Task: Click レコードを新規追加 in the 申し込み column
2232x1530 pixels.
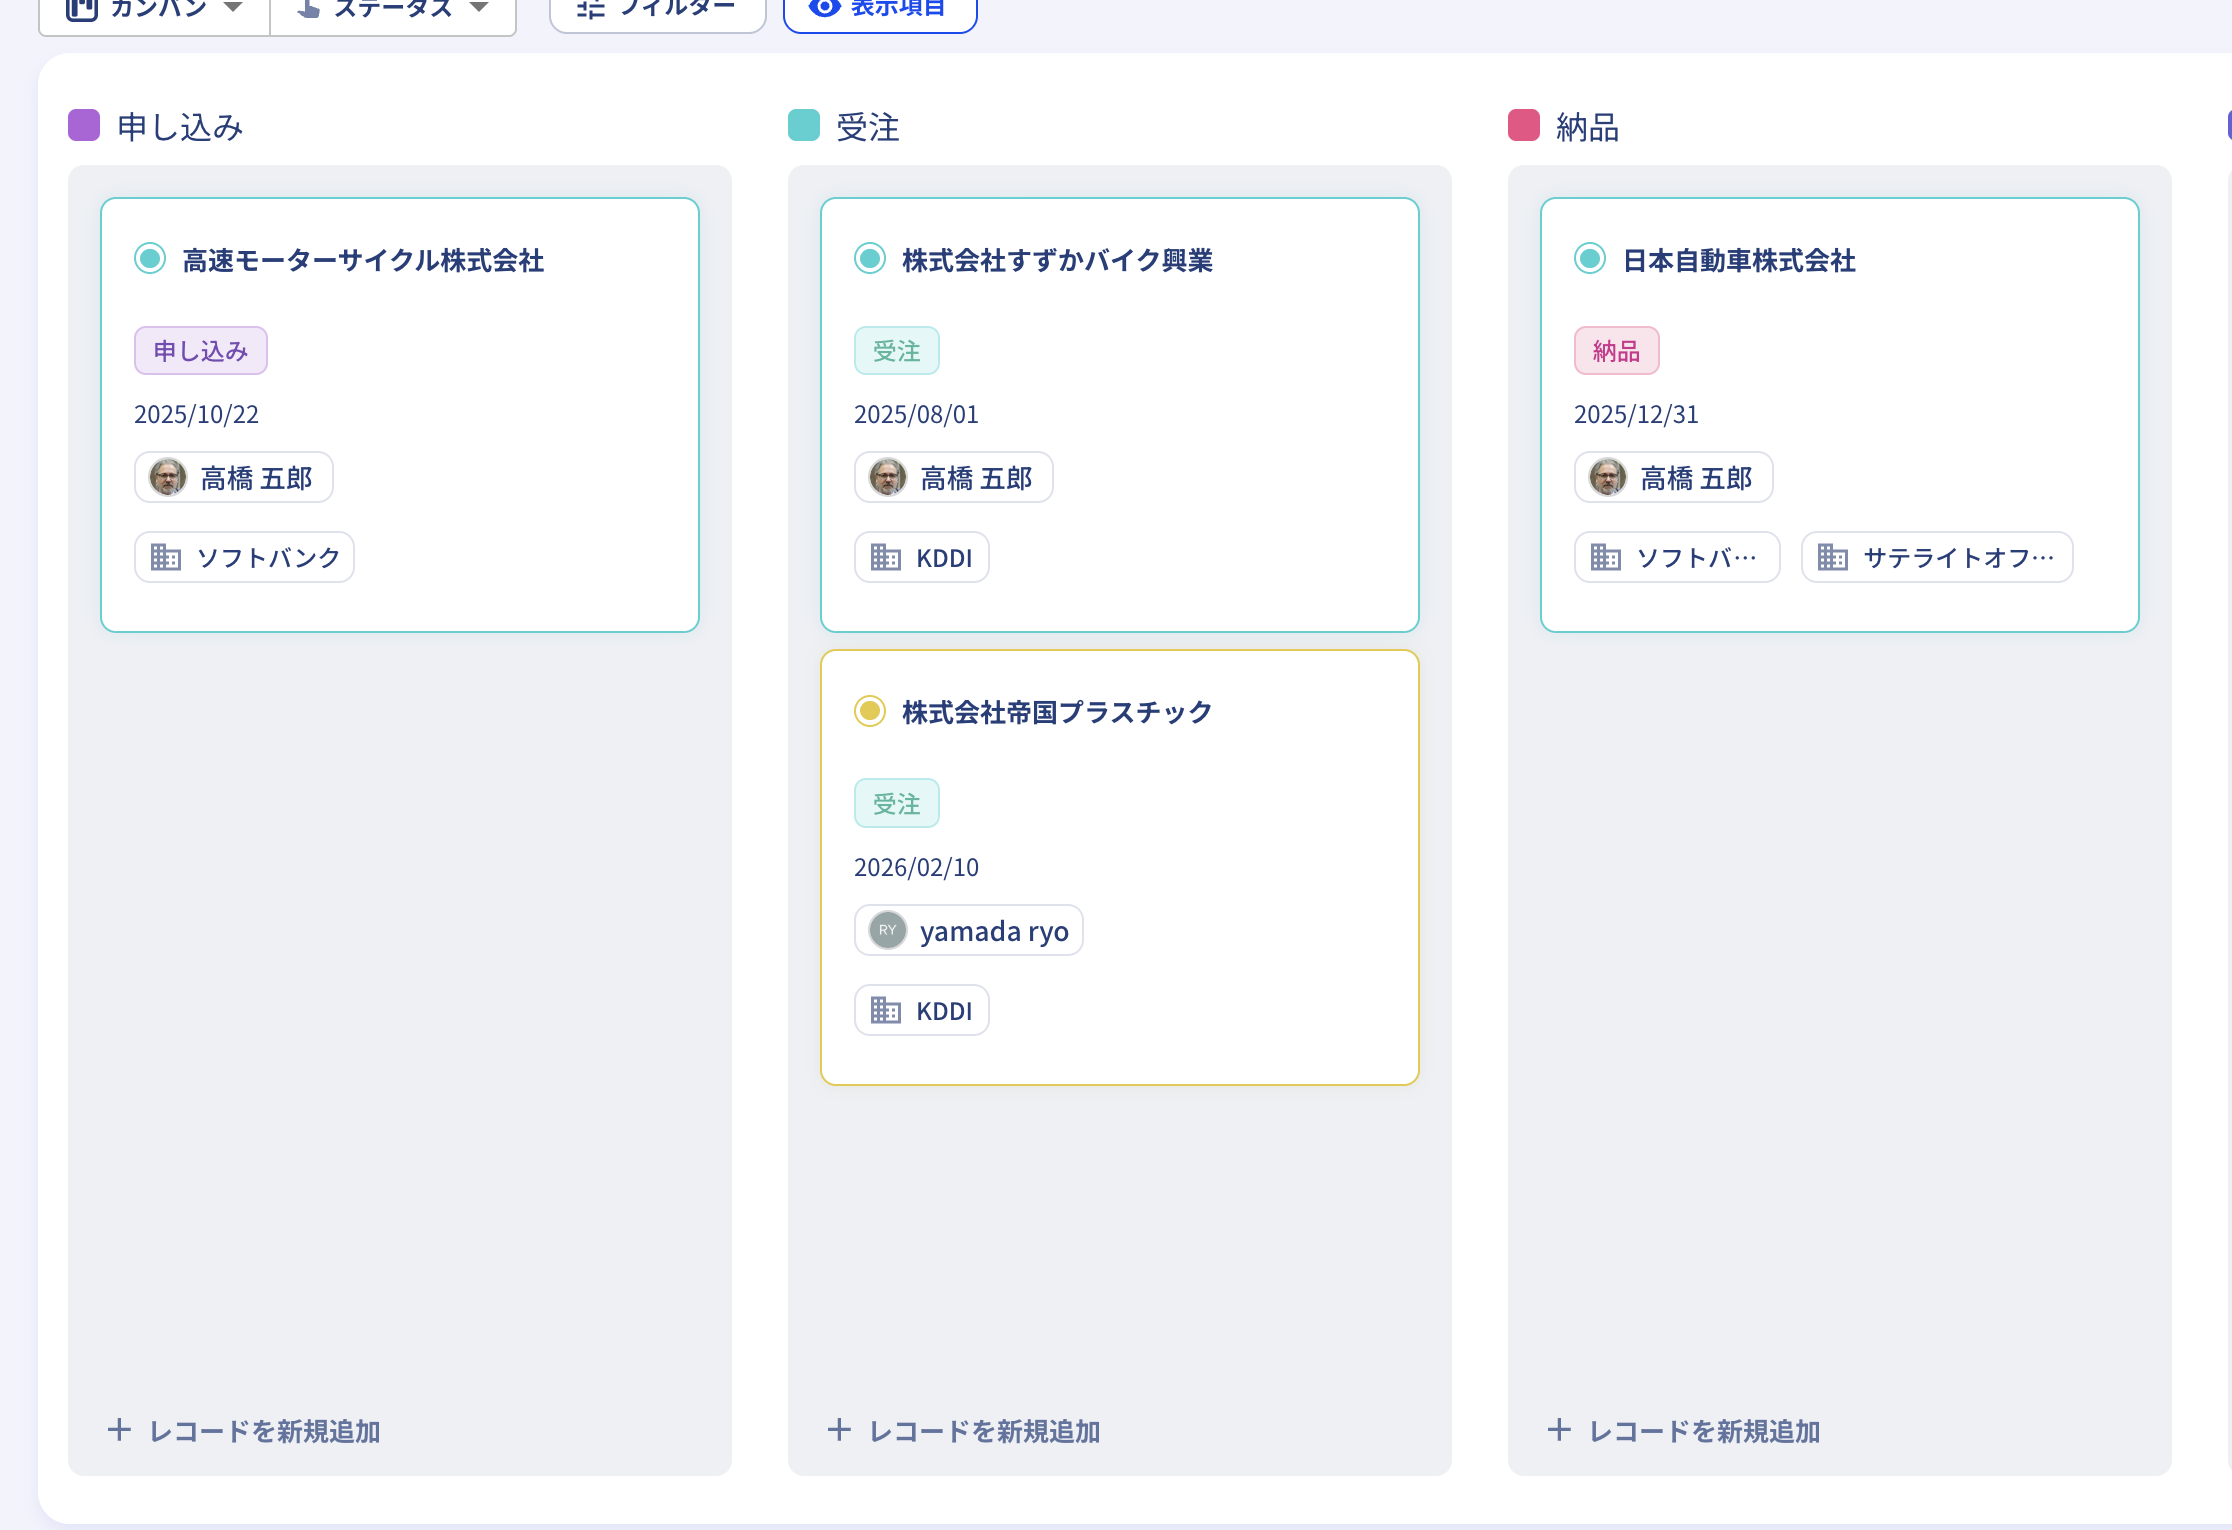Action: pyautogui.click(x=244, y=1431)
